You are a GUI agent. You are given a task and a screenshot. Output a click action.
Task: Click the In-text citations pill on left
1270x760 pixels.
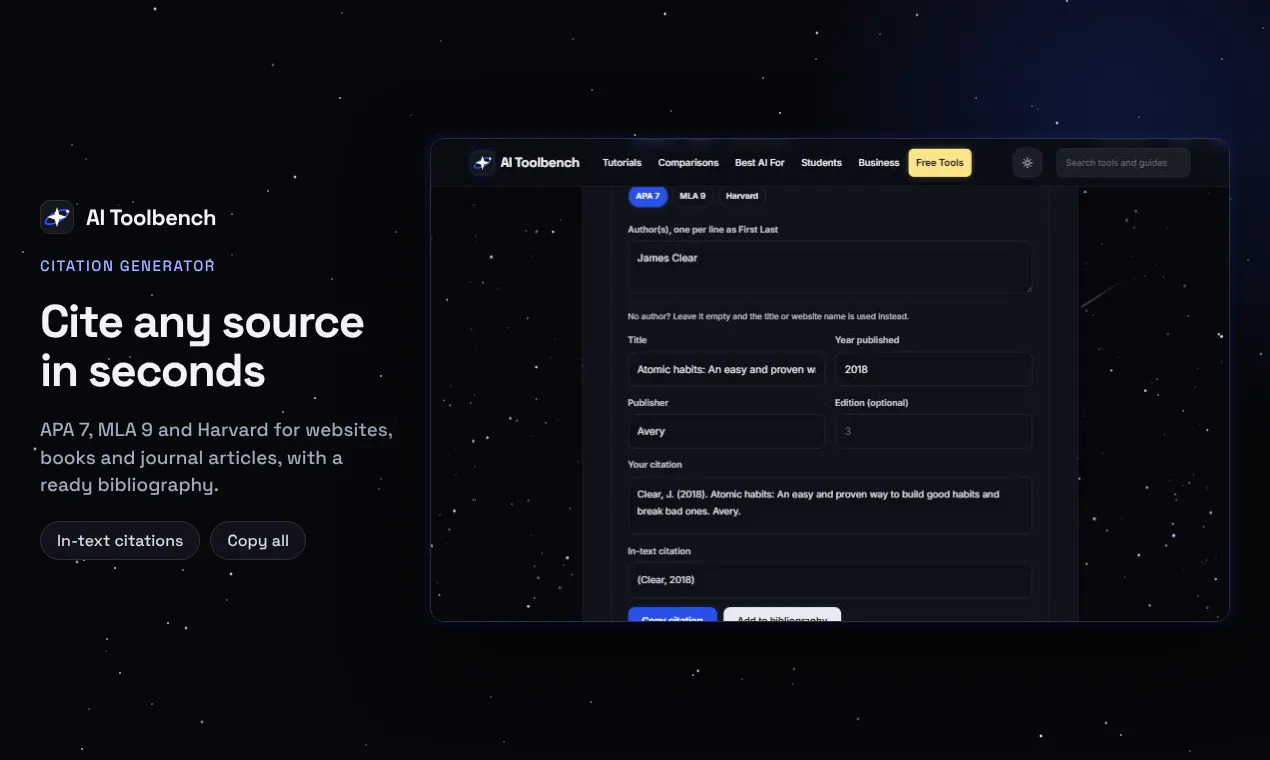tap(120, 540)
